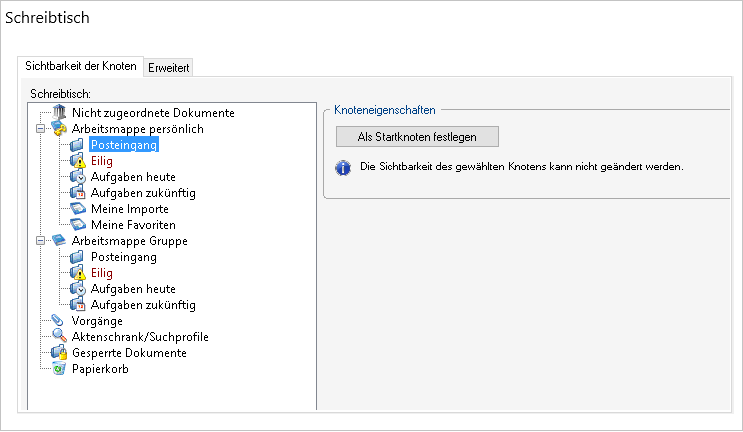743x432 pixels.
Task: Click the Arbeitsmappe persönlich key icon
Action: coord(59,128)
